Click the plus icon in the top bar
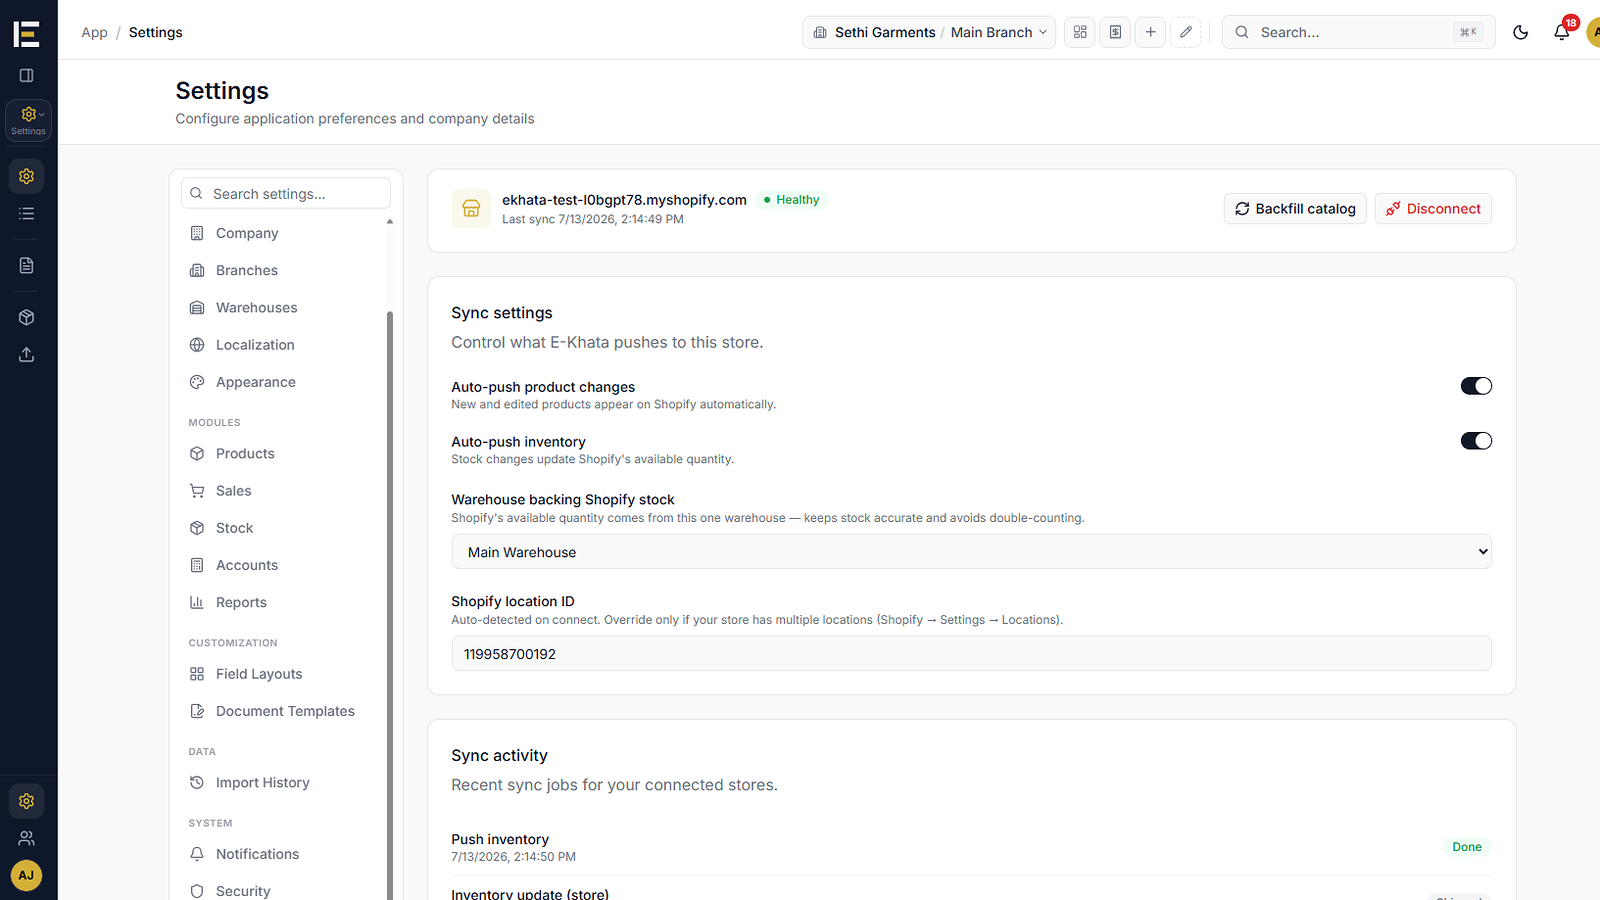This screenshot has height=900, width=1600. tap(1150, 32)
